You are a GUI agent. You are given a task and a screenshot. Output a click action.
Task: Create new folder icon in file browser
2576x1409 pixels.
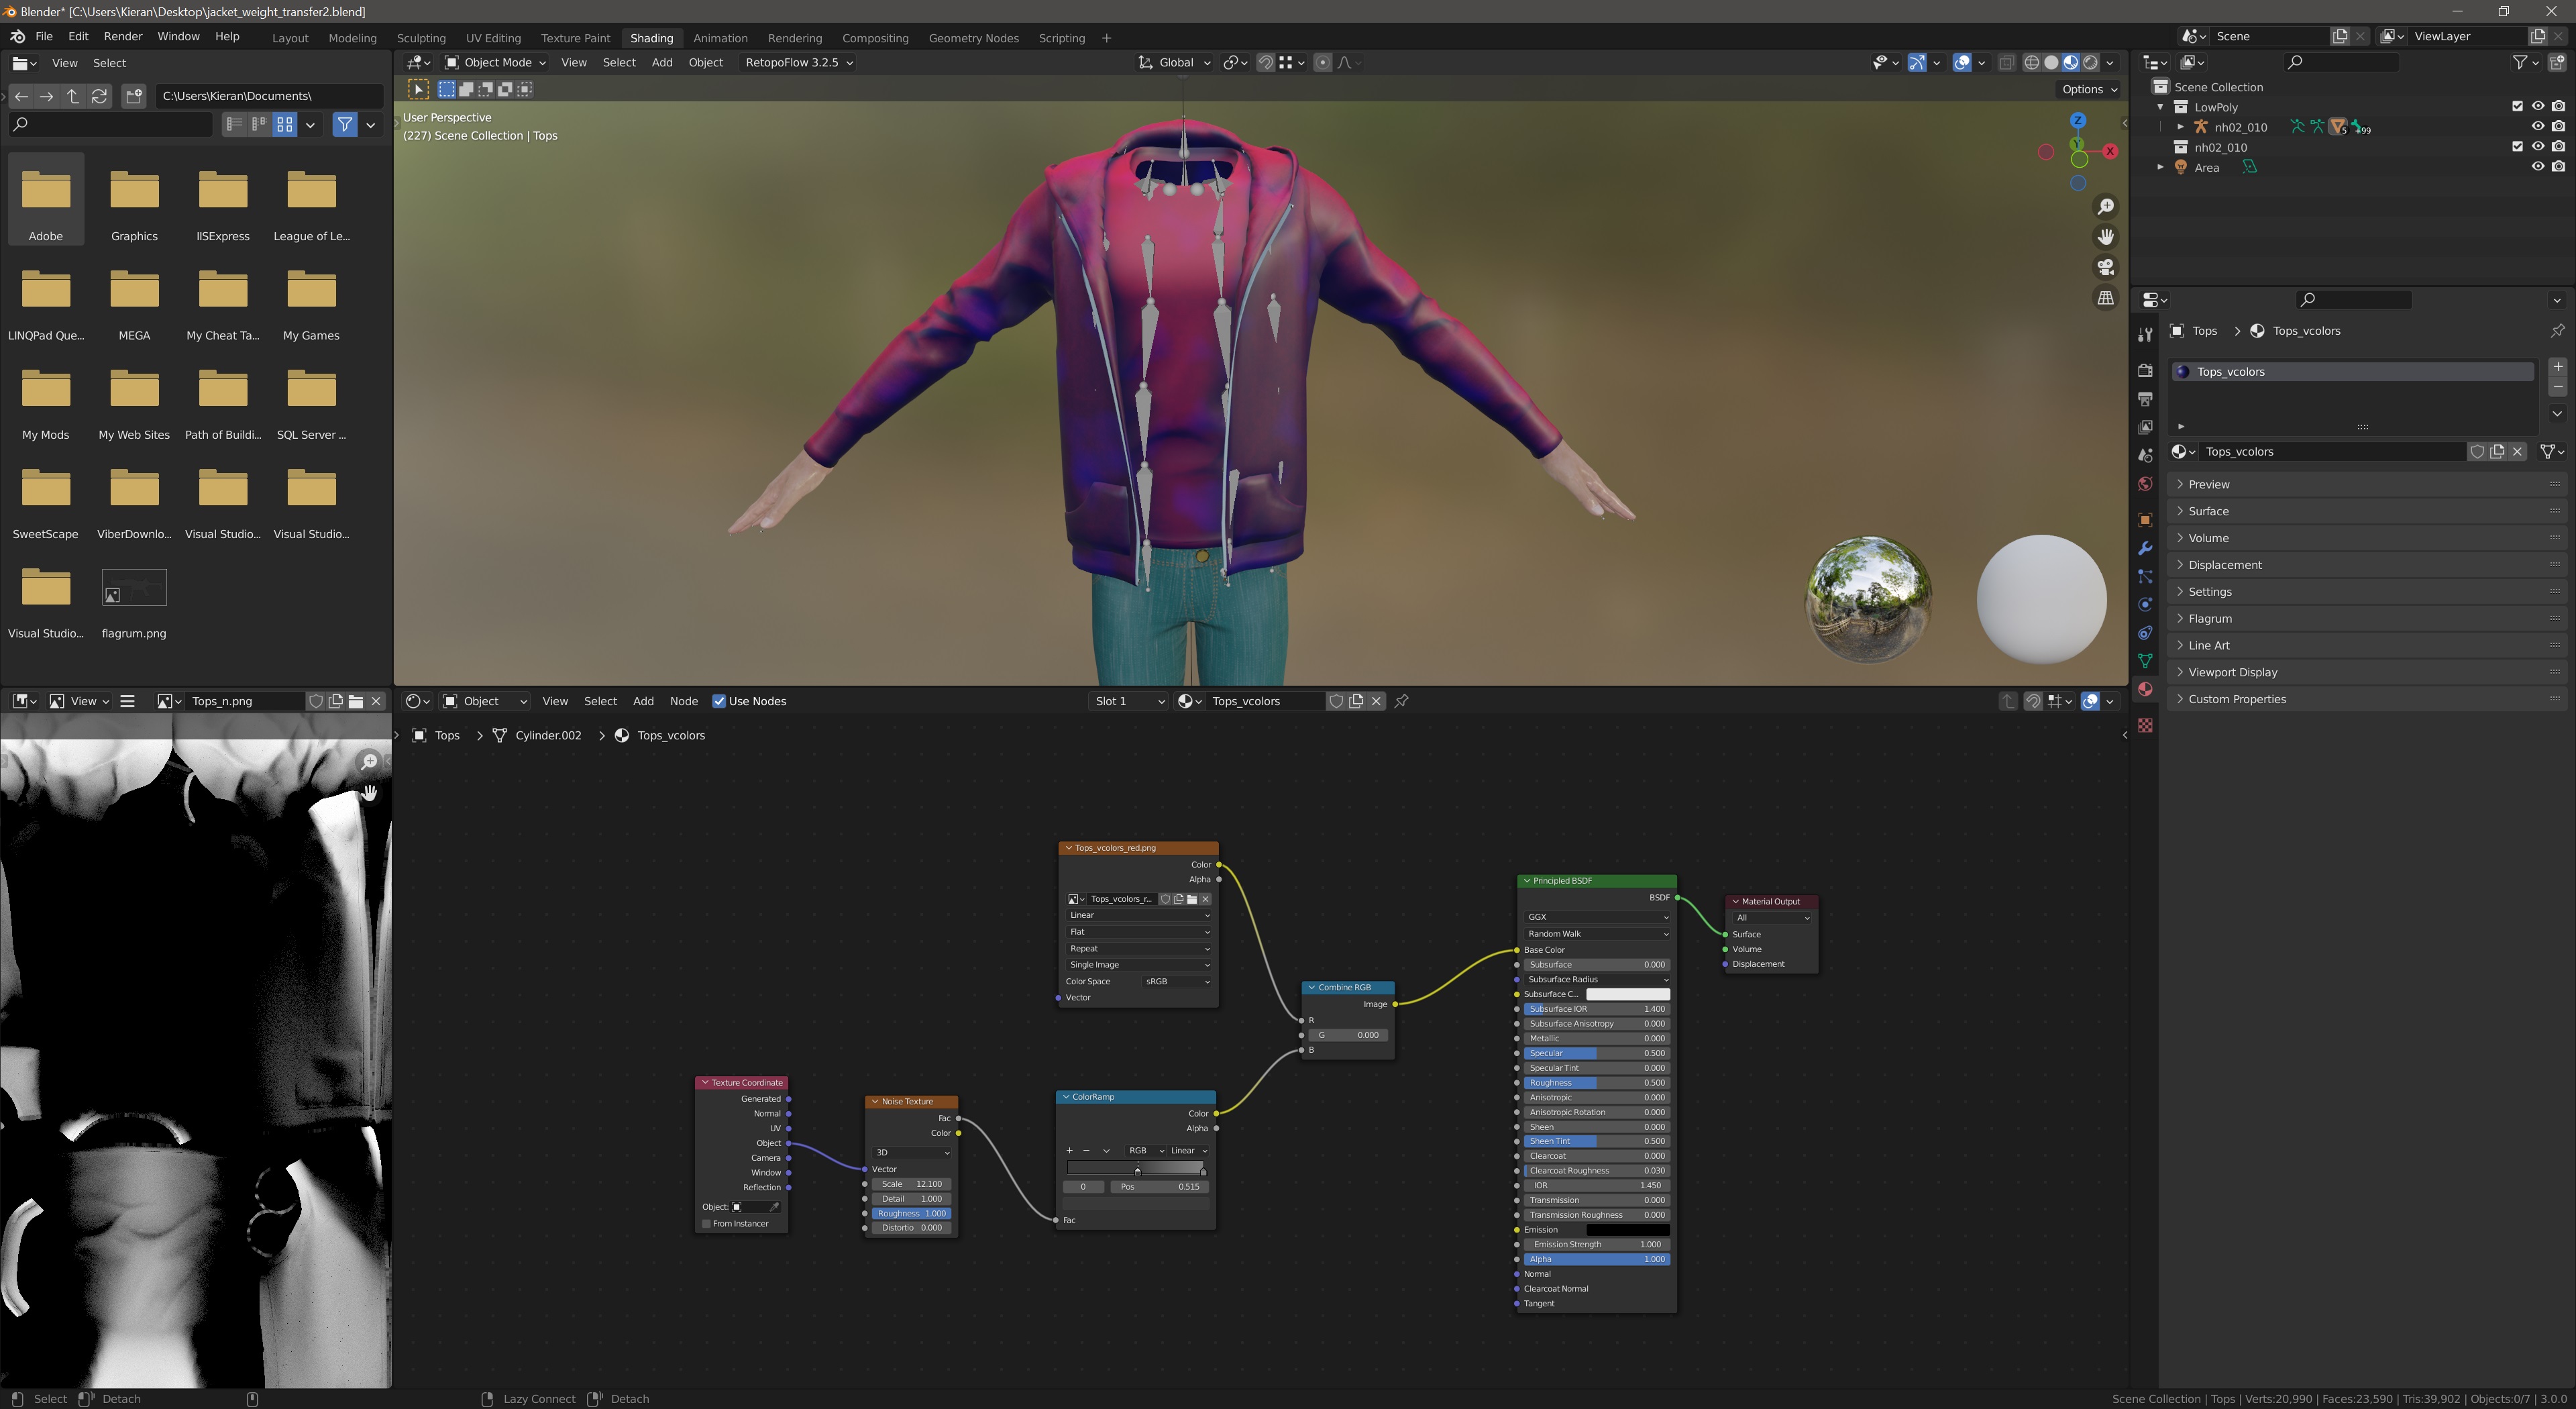pos(134,96)
